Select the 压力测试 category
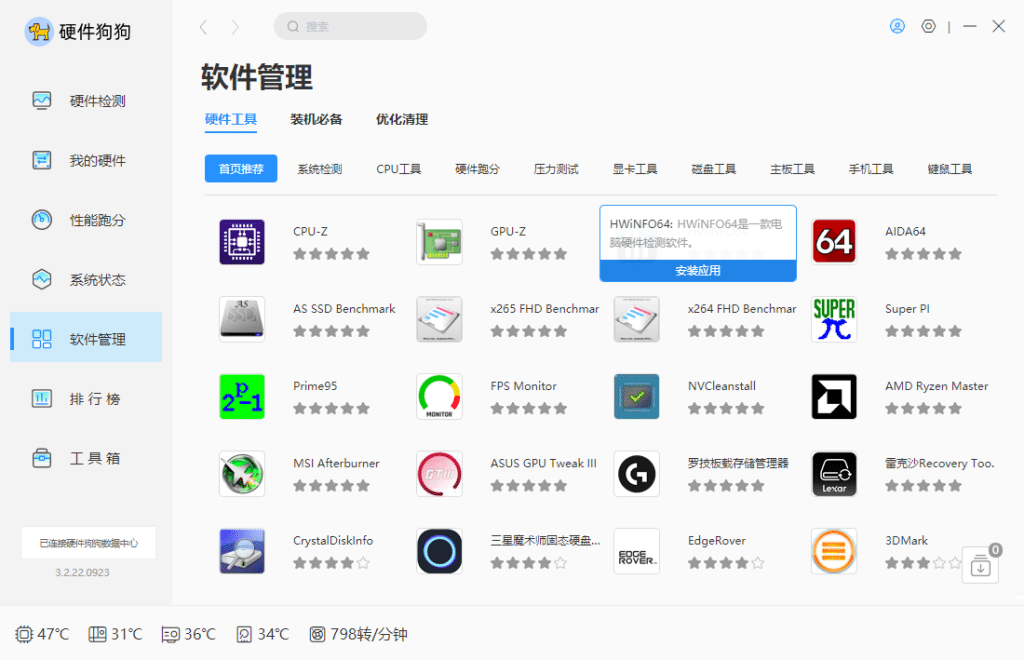The height and width of the screenshot is (660, 1024). [556, 169]
